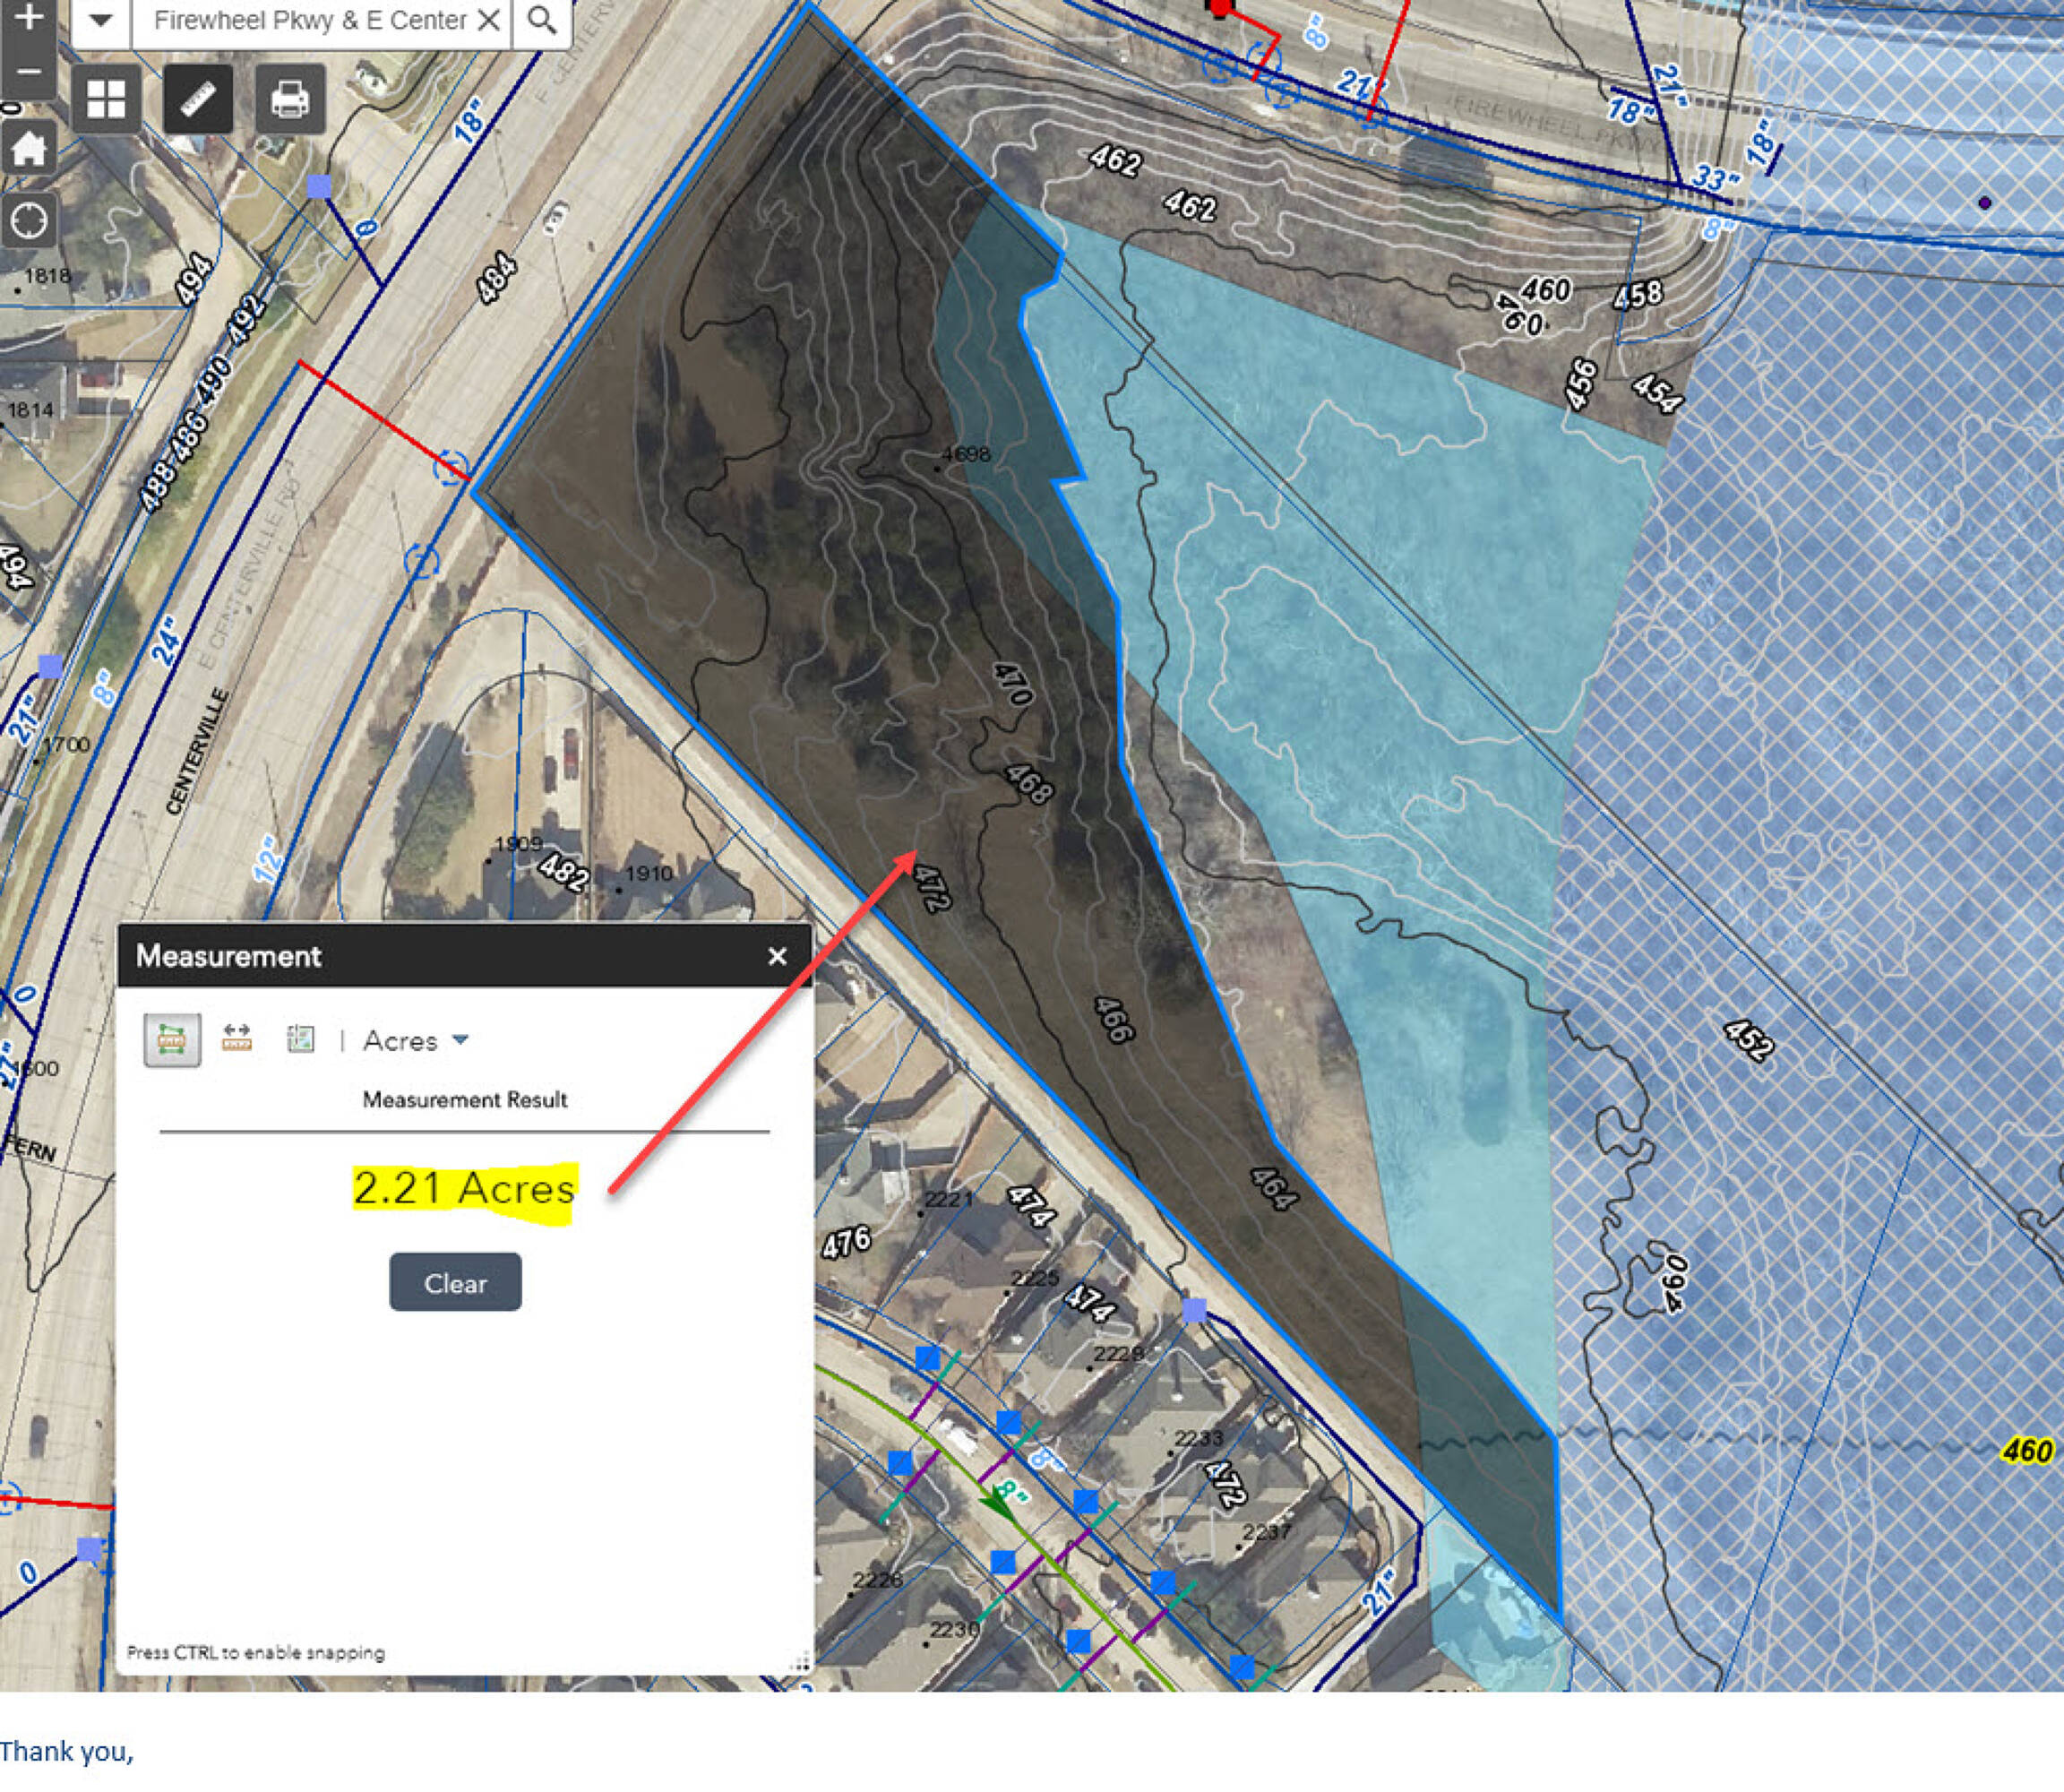Viewport: 2064px width, 1792px height.
Task: Select the area measurement tool
Action: (172, 1040)
